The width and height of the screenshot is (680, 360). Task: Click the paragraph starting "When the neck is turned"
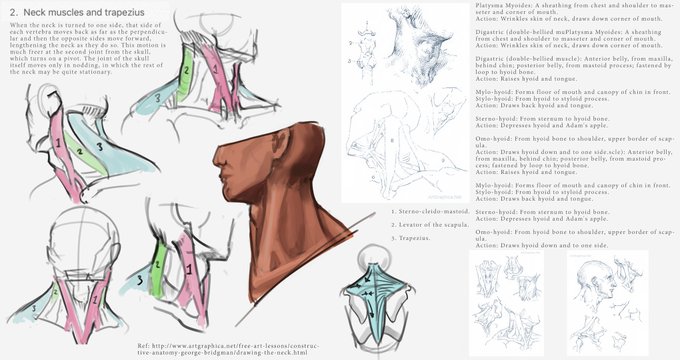(87, 49)
